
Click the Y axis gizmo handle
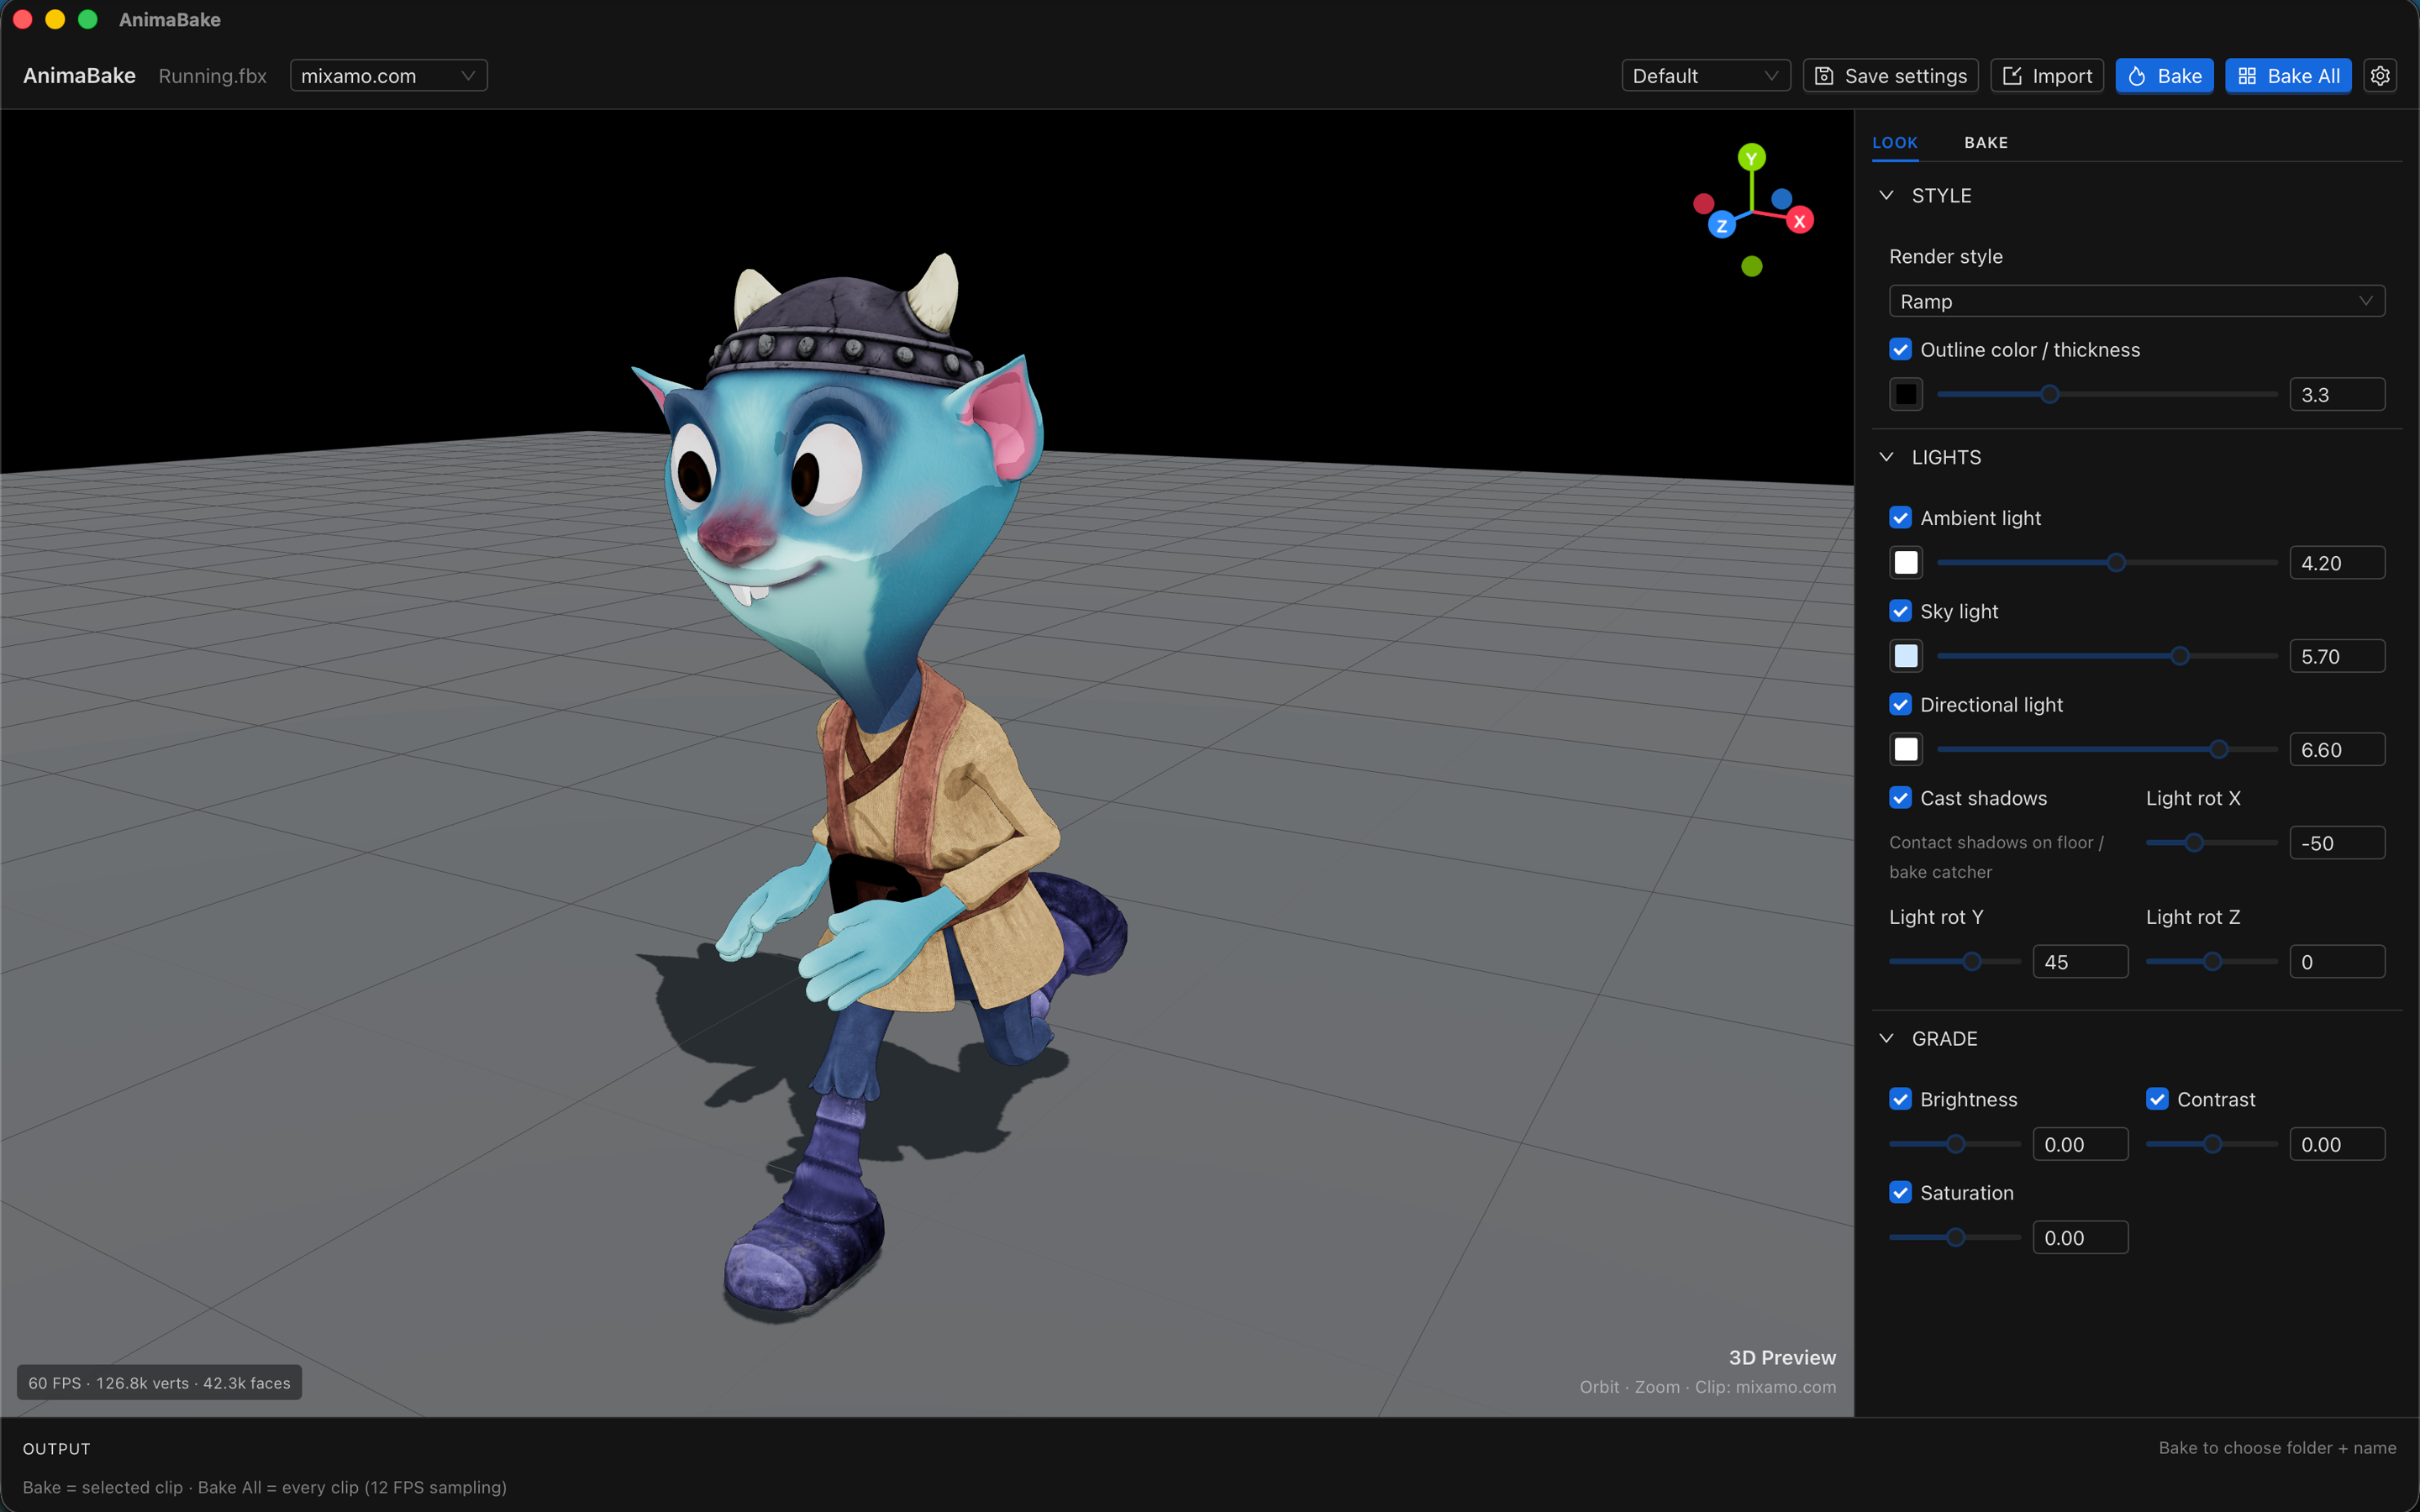coord(1751,158)
